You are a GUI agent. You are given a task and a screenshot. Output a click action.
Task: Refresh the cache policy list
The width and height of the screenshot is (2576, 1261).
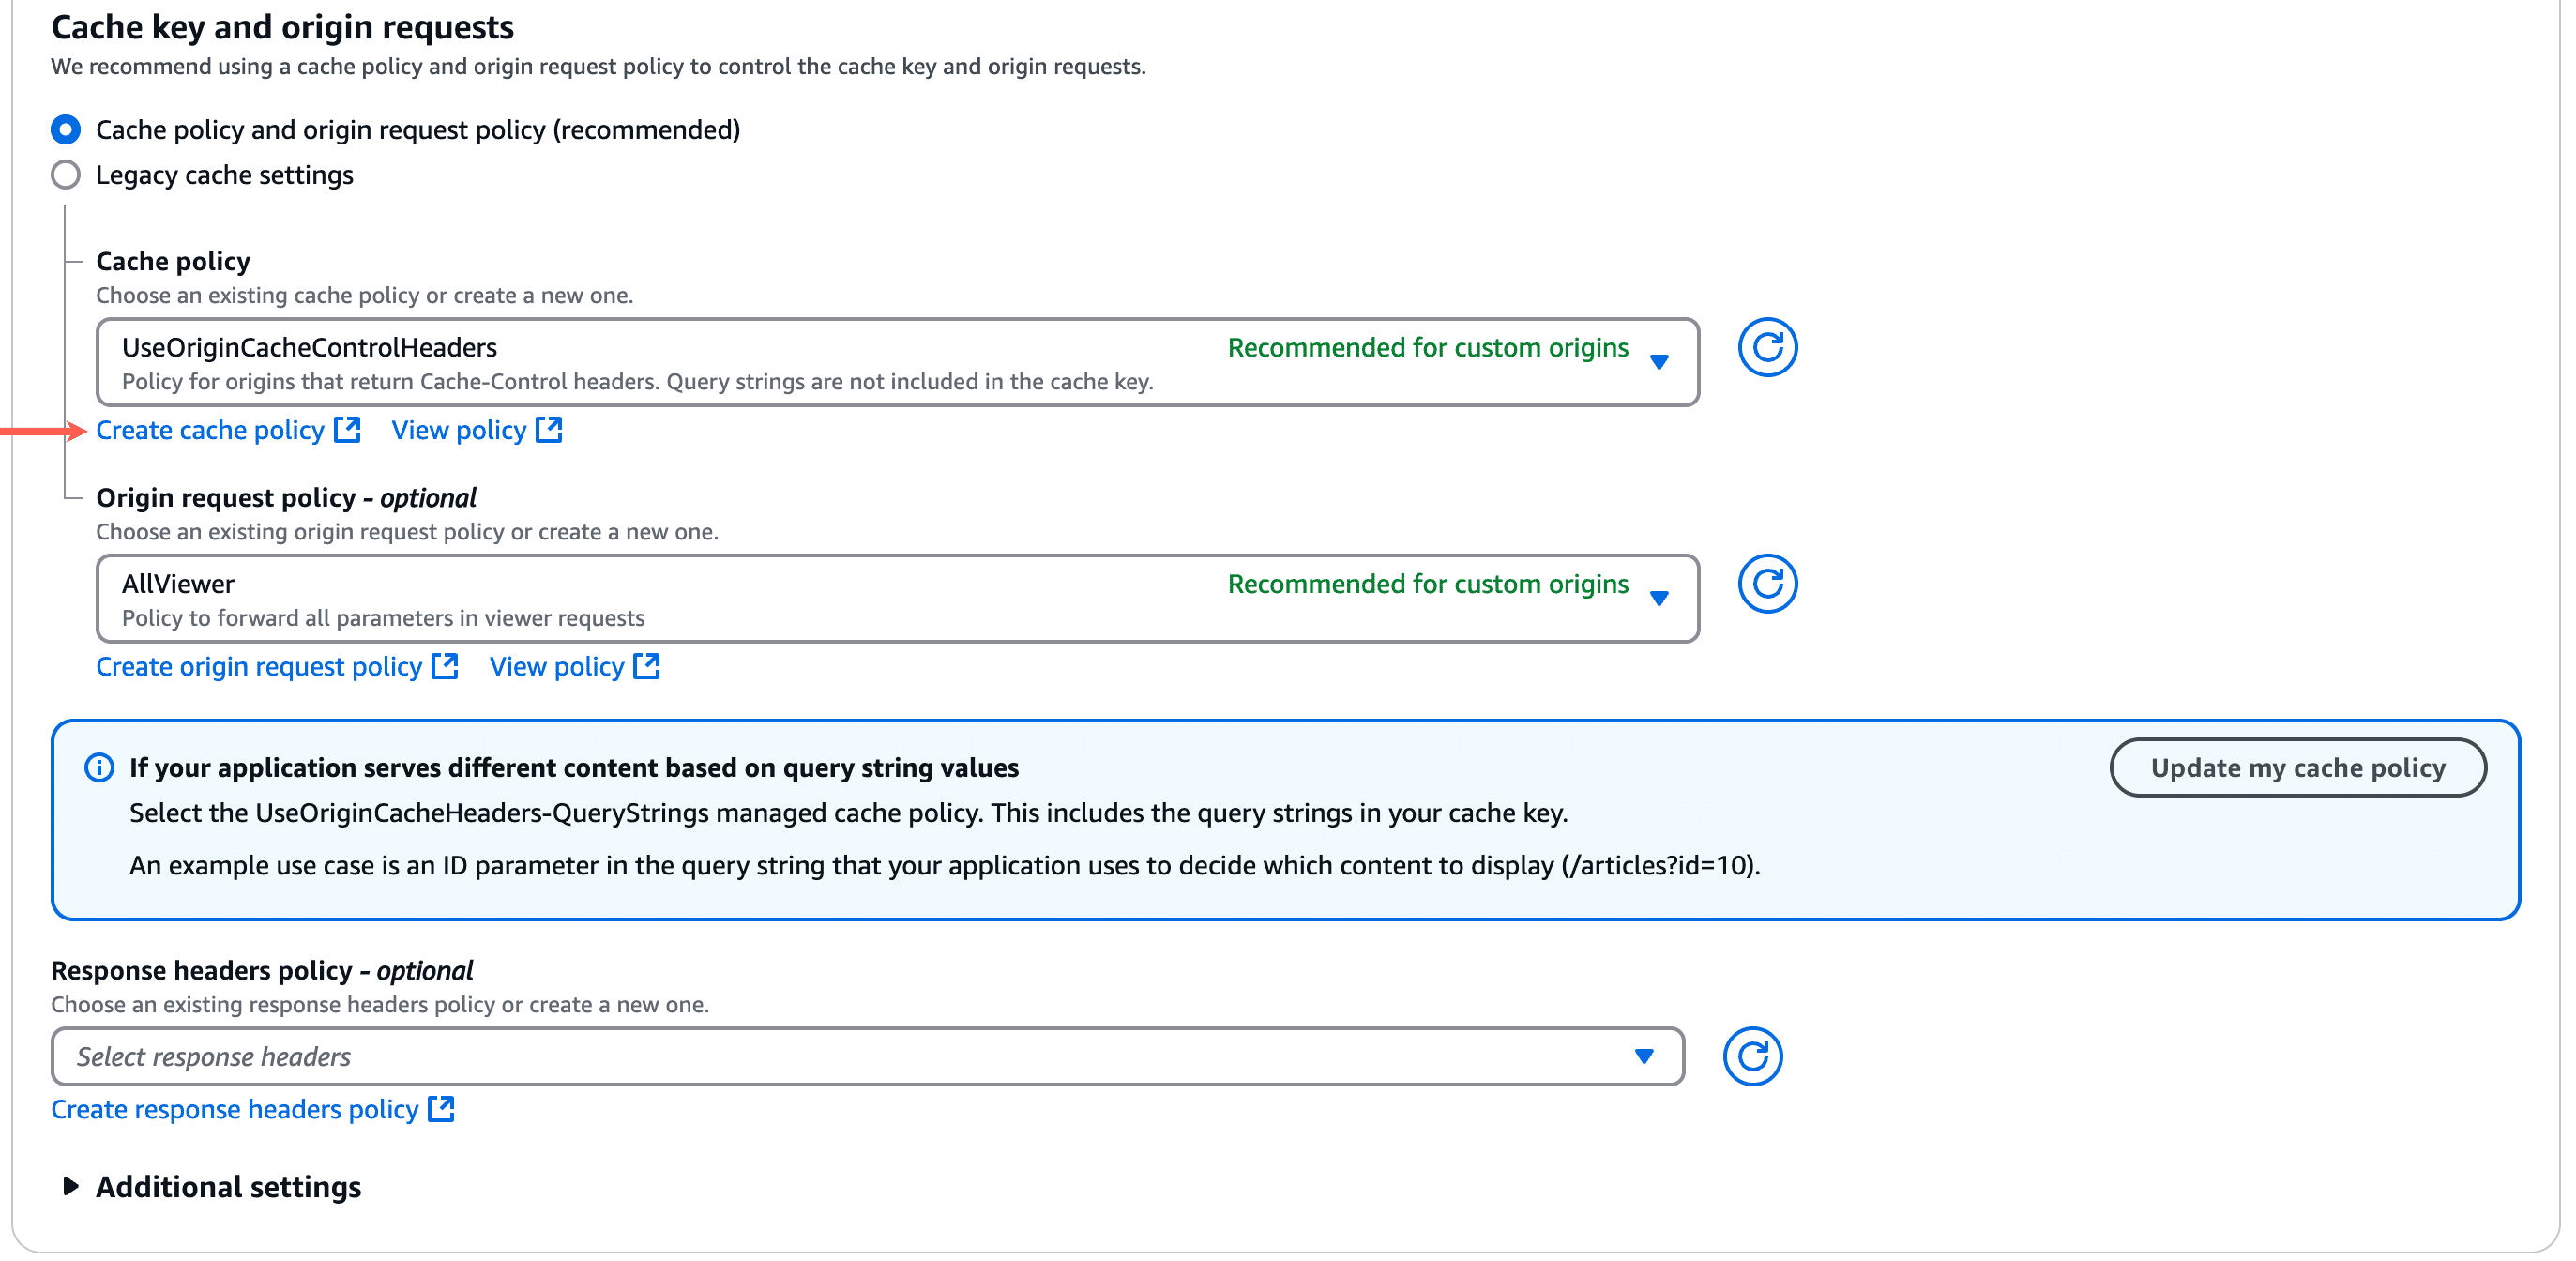pyautogui.click(x=1768, y=347)
